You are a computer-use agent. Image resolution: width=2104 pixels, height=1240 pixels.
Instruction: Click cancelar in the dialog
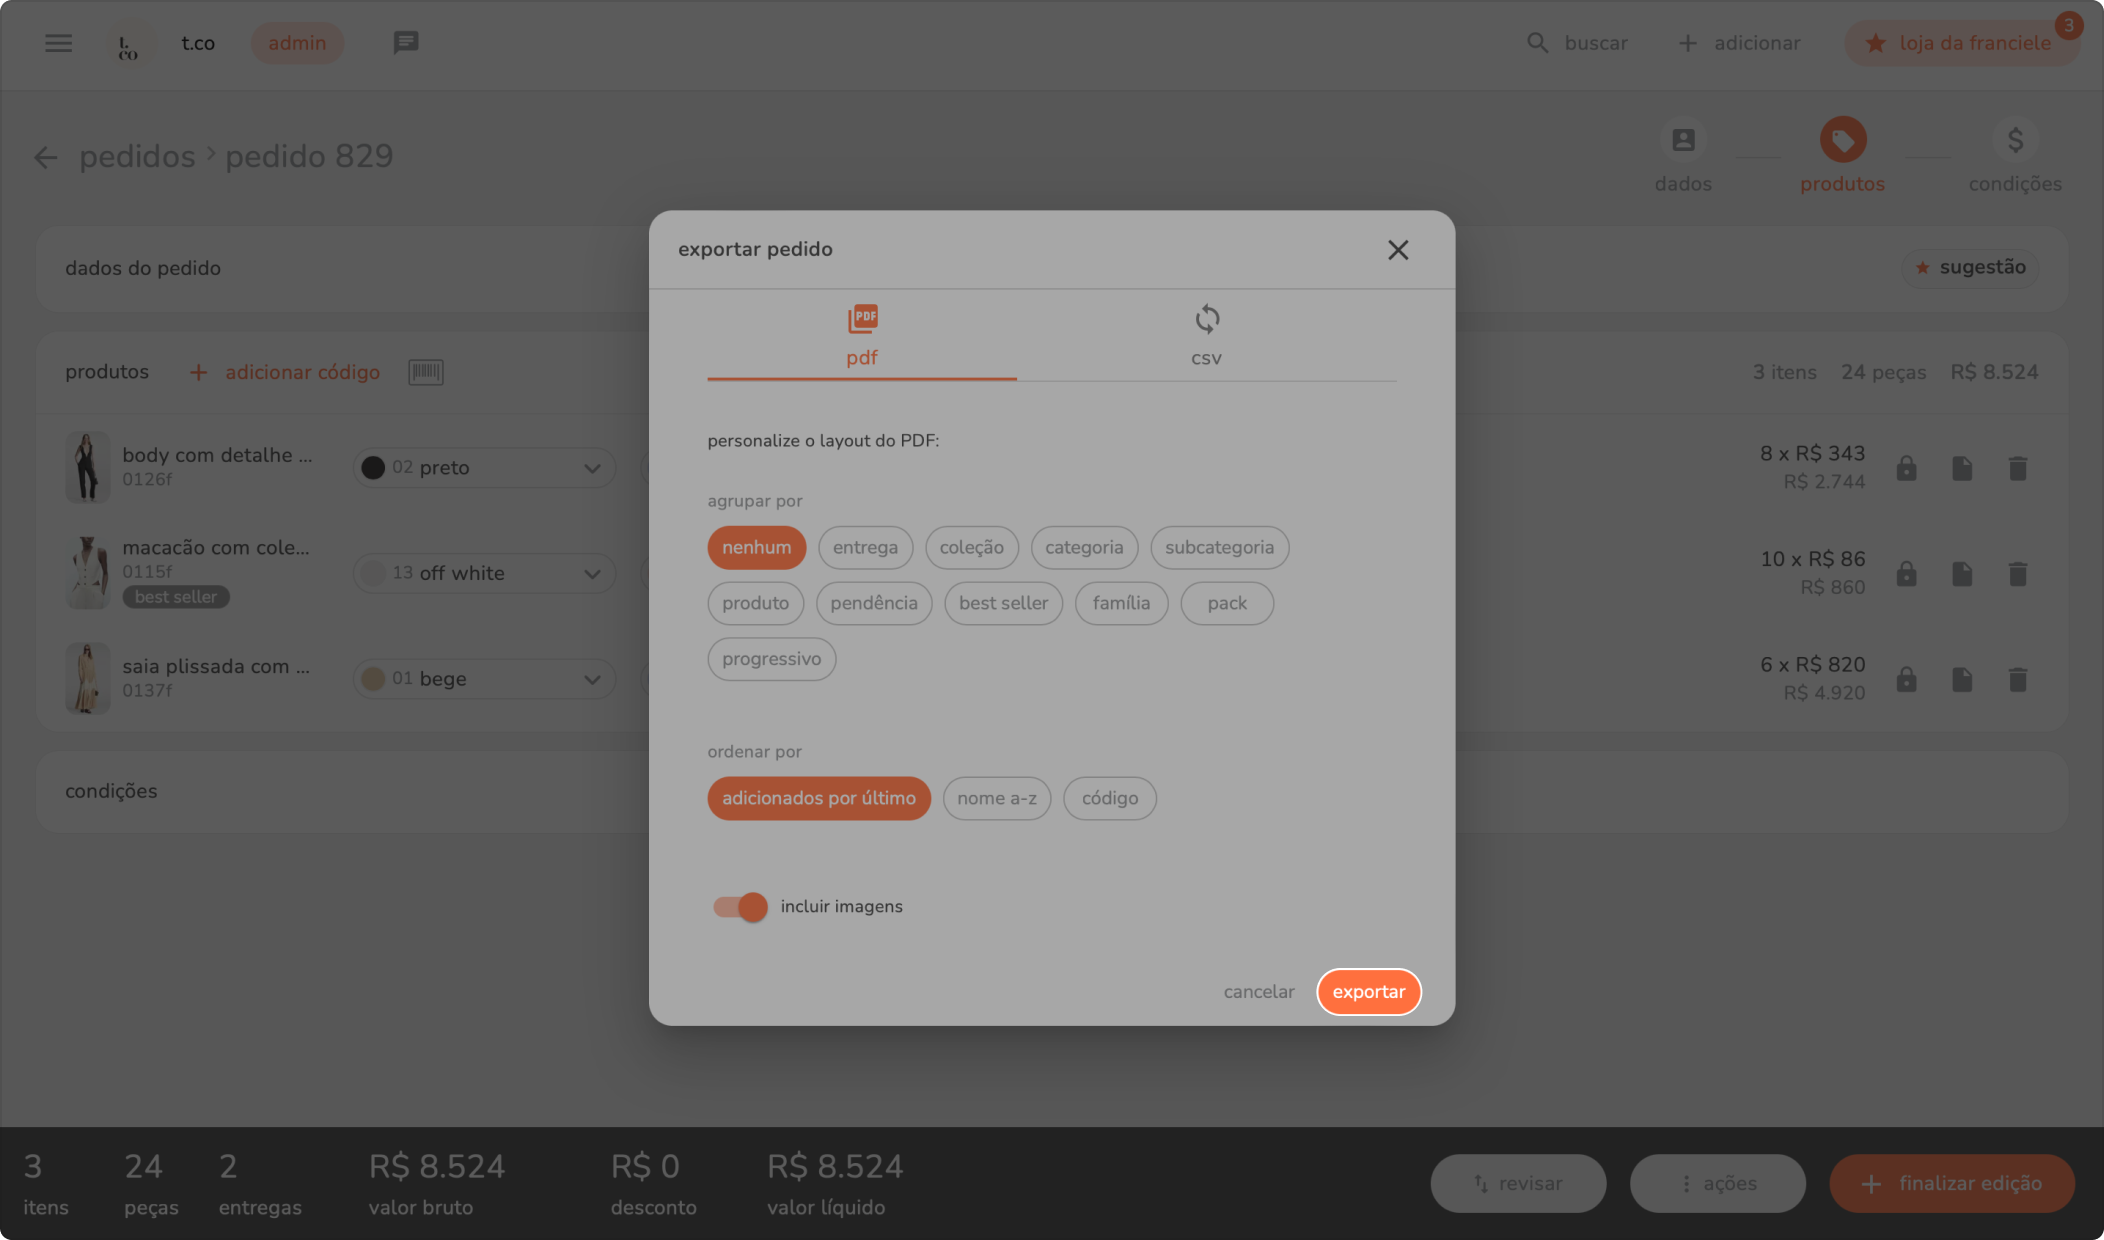tap(1258, 992)
